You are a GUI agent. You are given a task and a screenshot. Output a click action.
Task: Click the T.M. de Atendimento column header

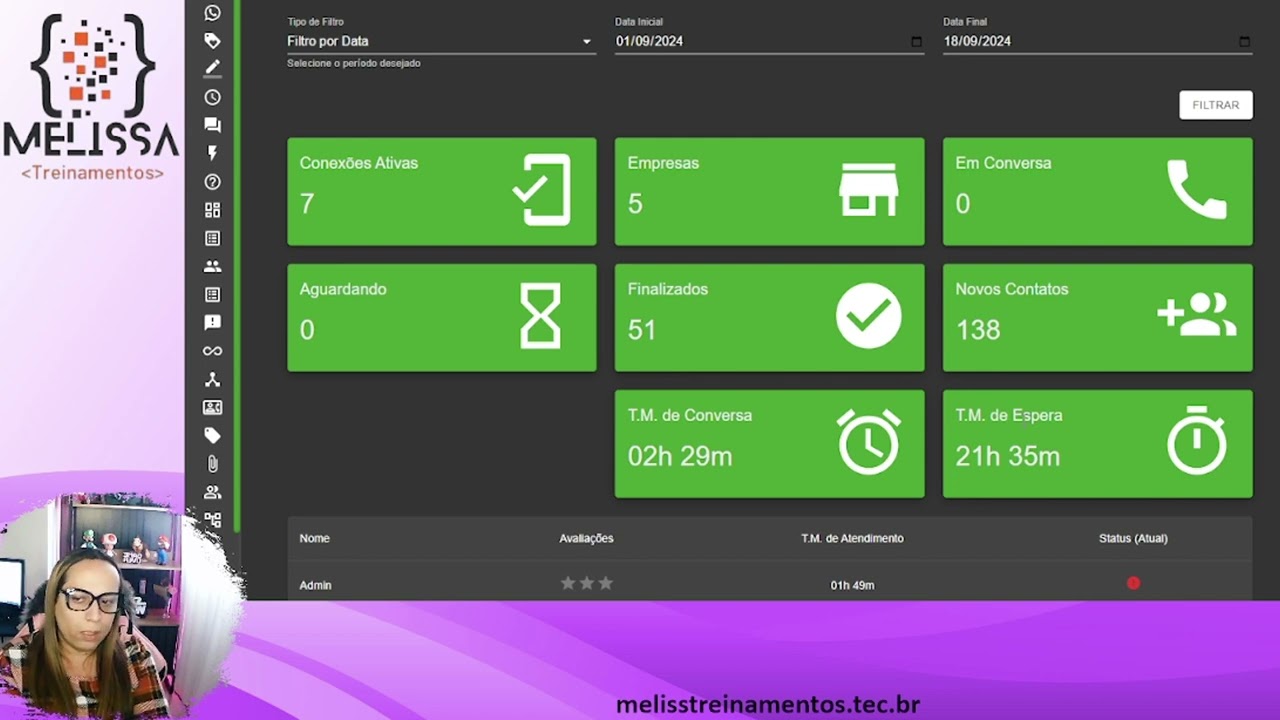[852, 538]
